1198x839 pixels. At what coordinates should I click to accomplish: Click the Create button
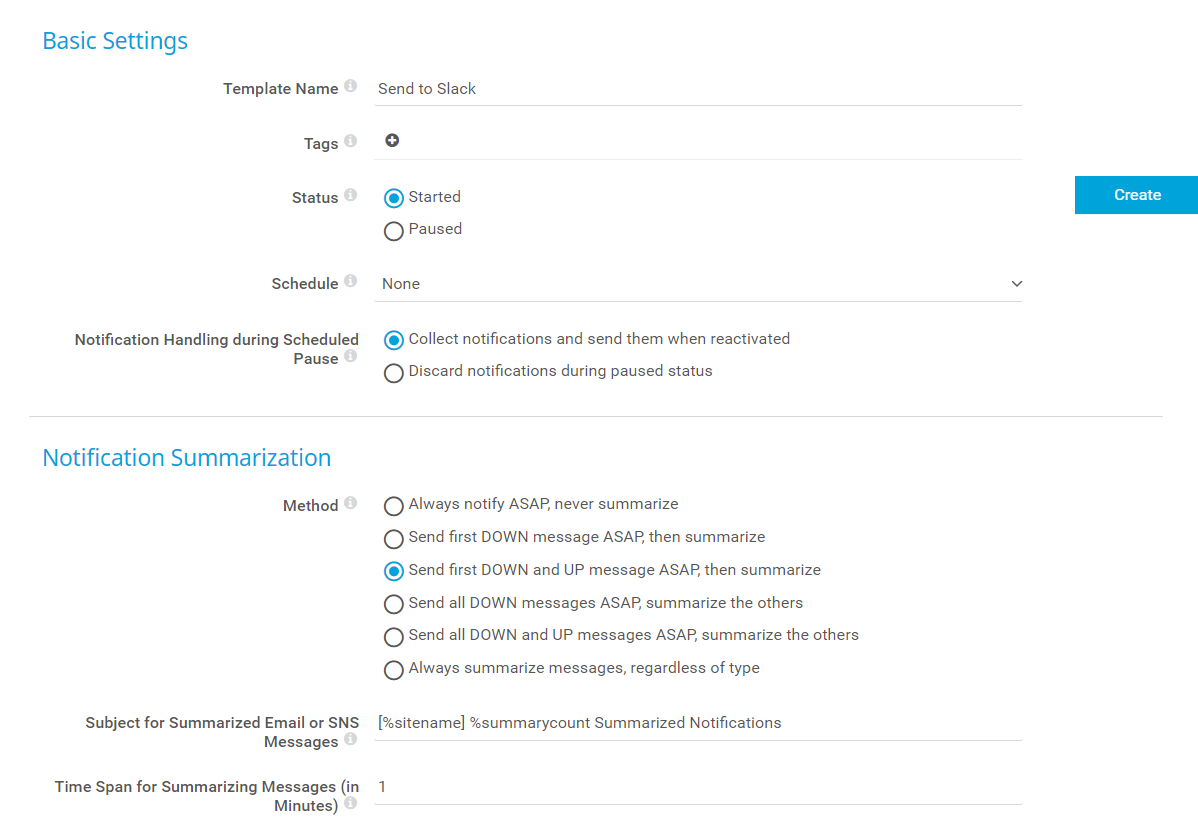(x=1136, y=195)
